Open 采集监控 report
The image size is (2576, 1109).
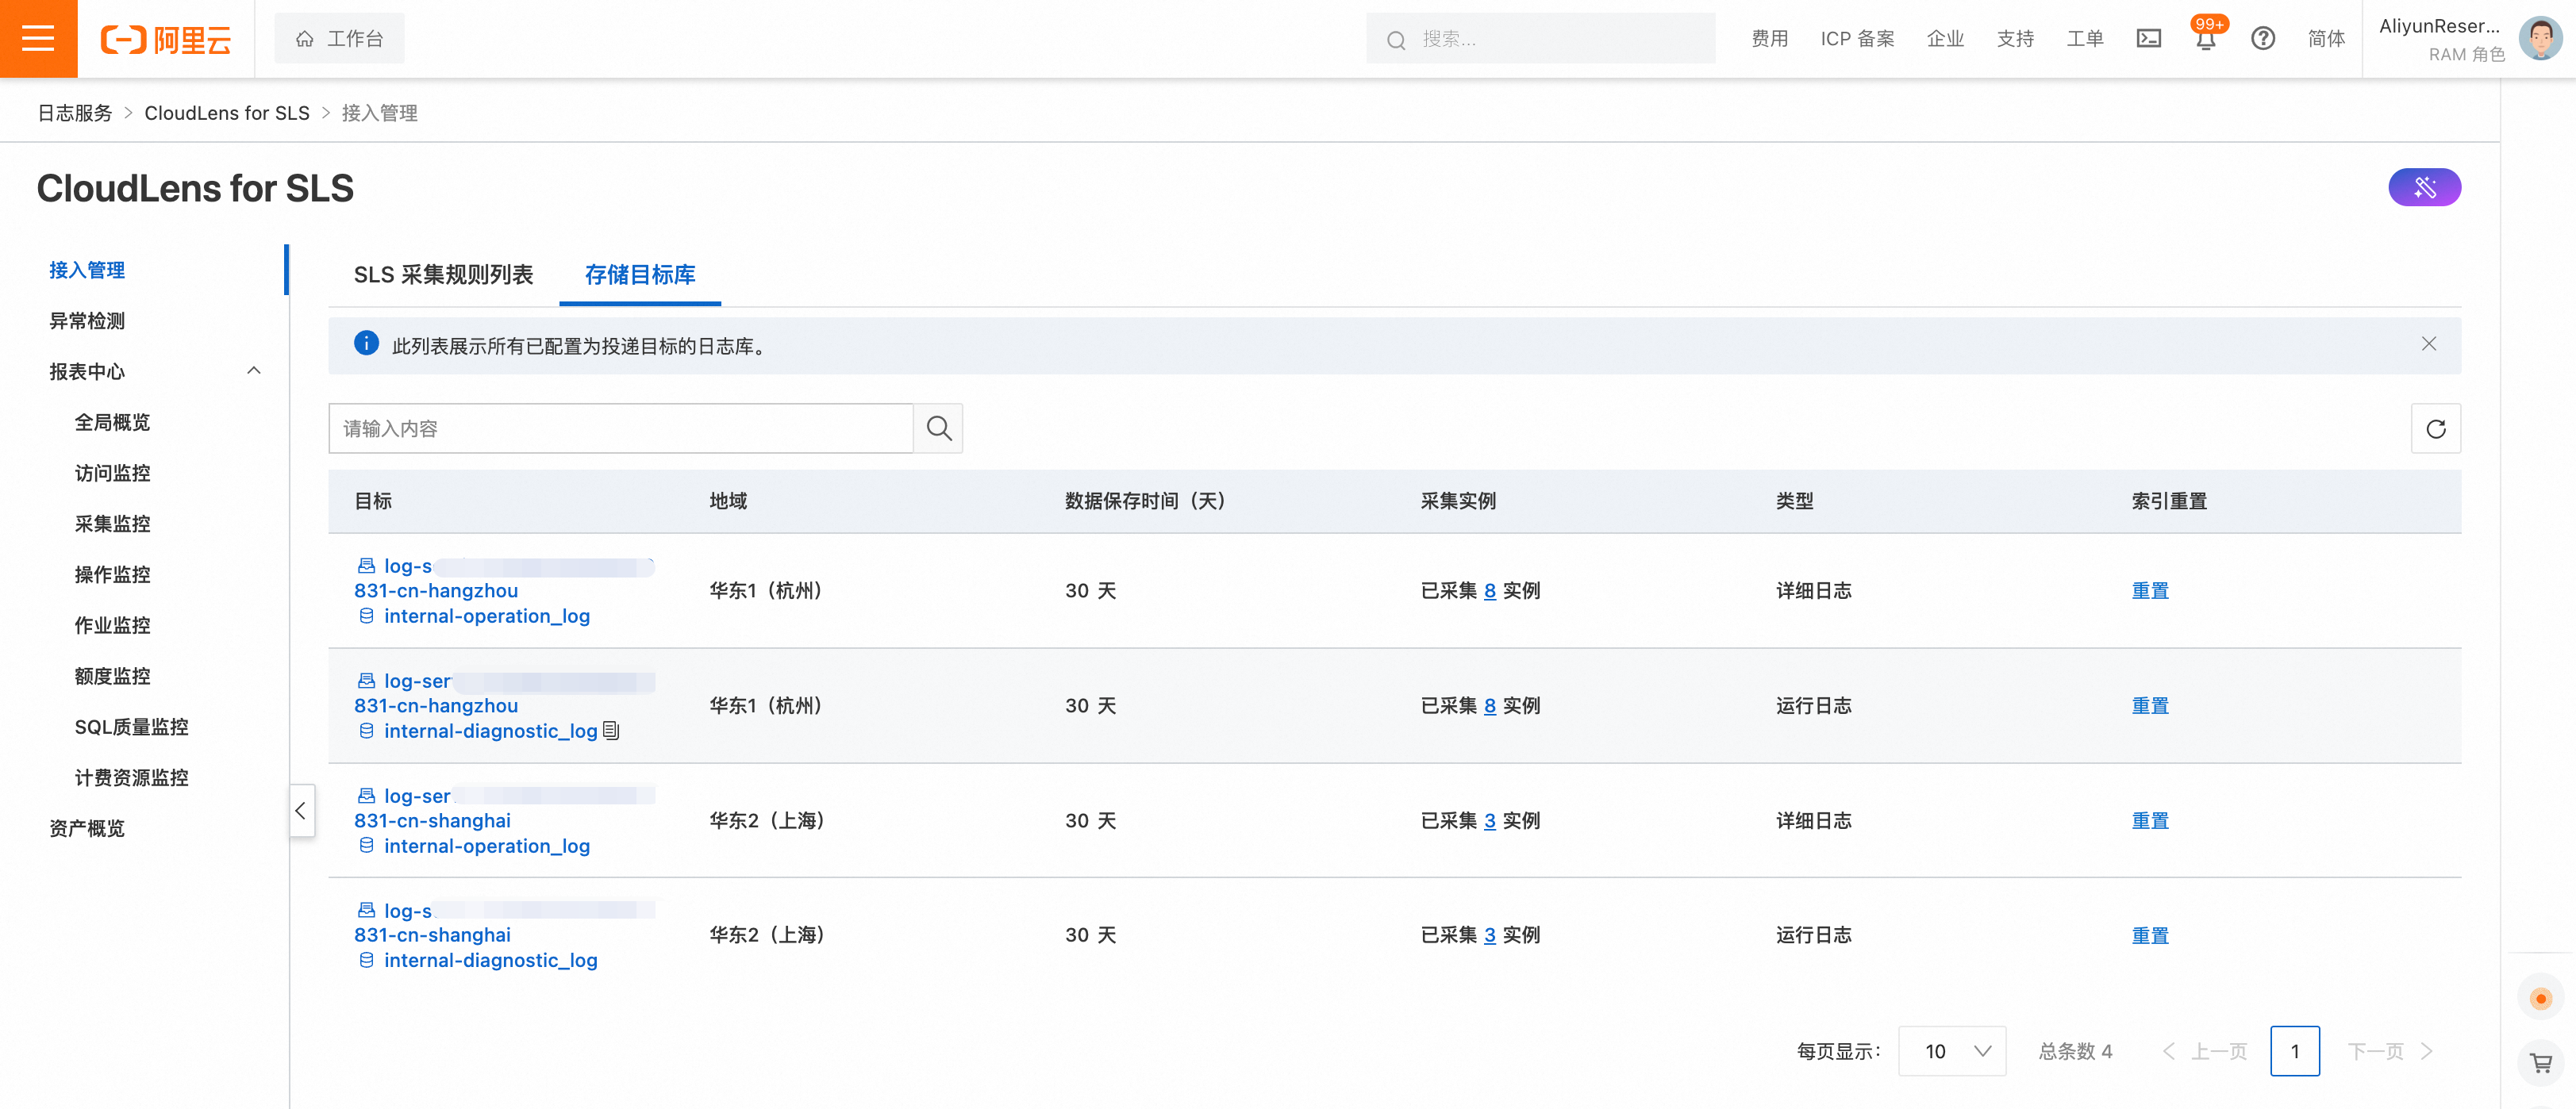[x=112, y=524]
